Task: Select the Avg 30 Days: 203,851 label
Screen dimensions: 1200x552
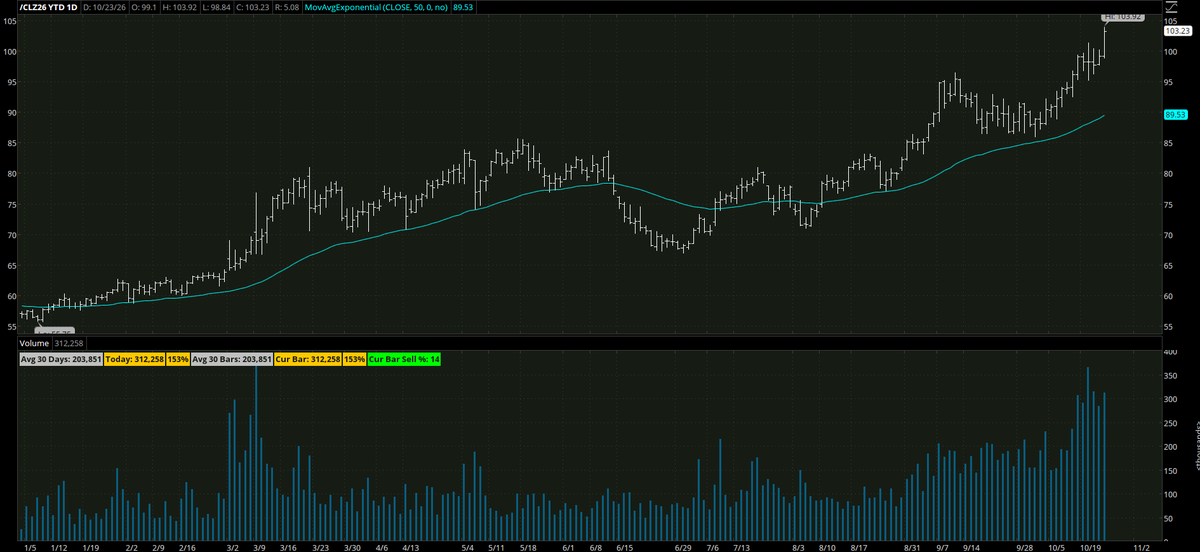Action: tap(60, 359)
